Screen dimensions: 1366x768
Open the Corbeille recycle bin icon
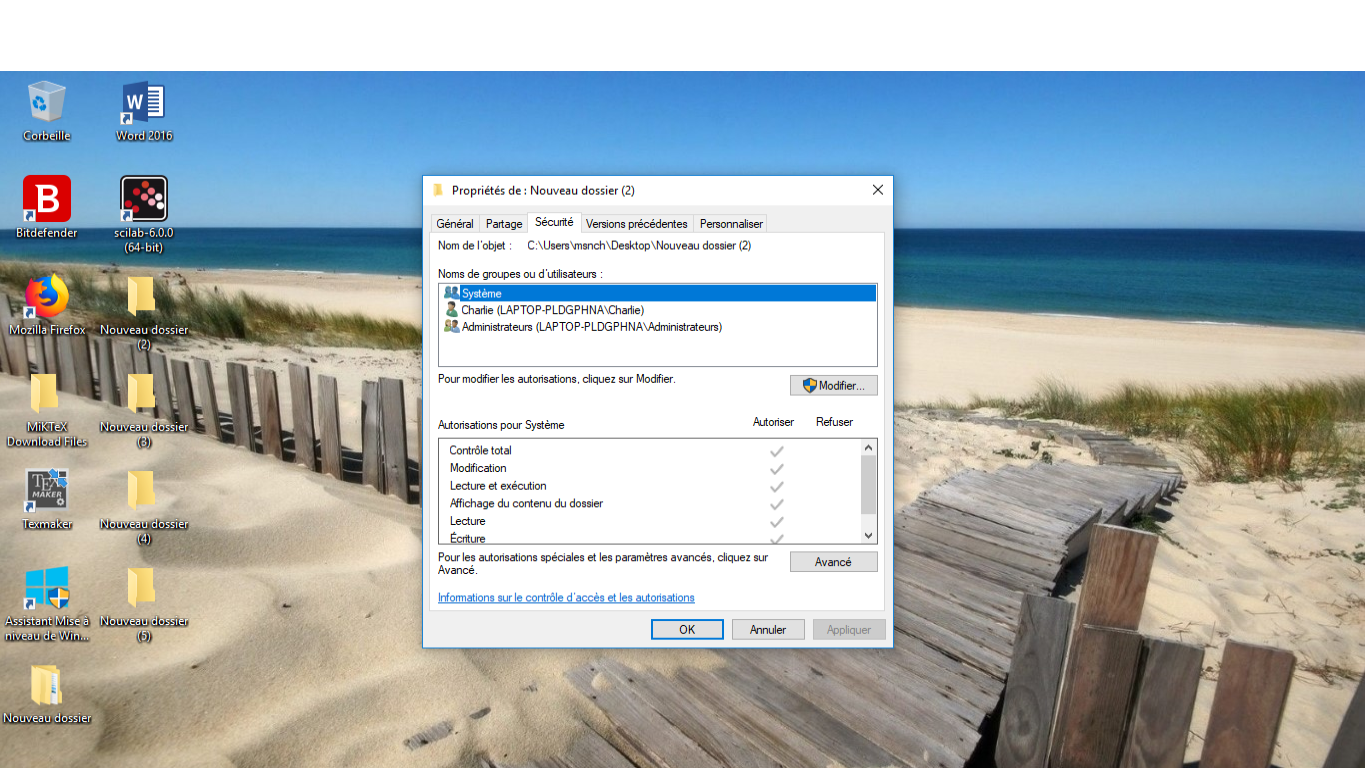pyautogui.click(x=46, y=110)
